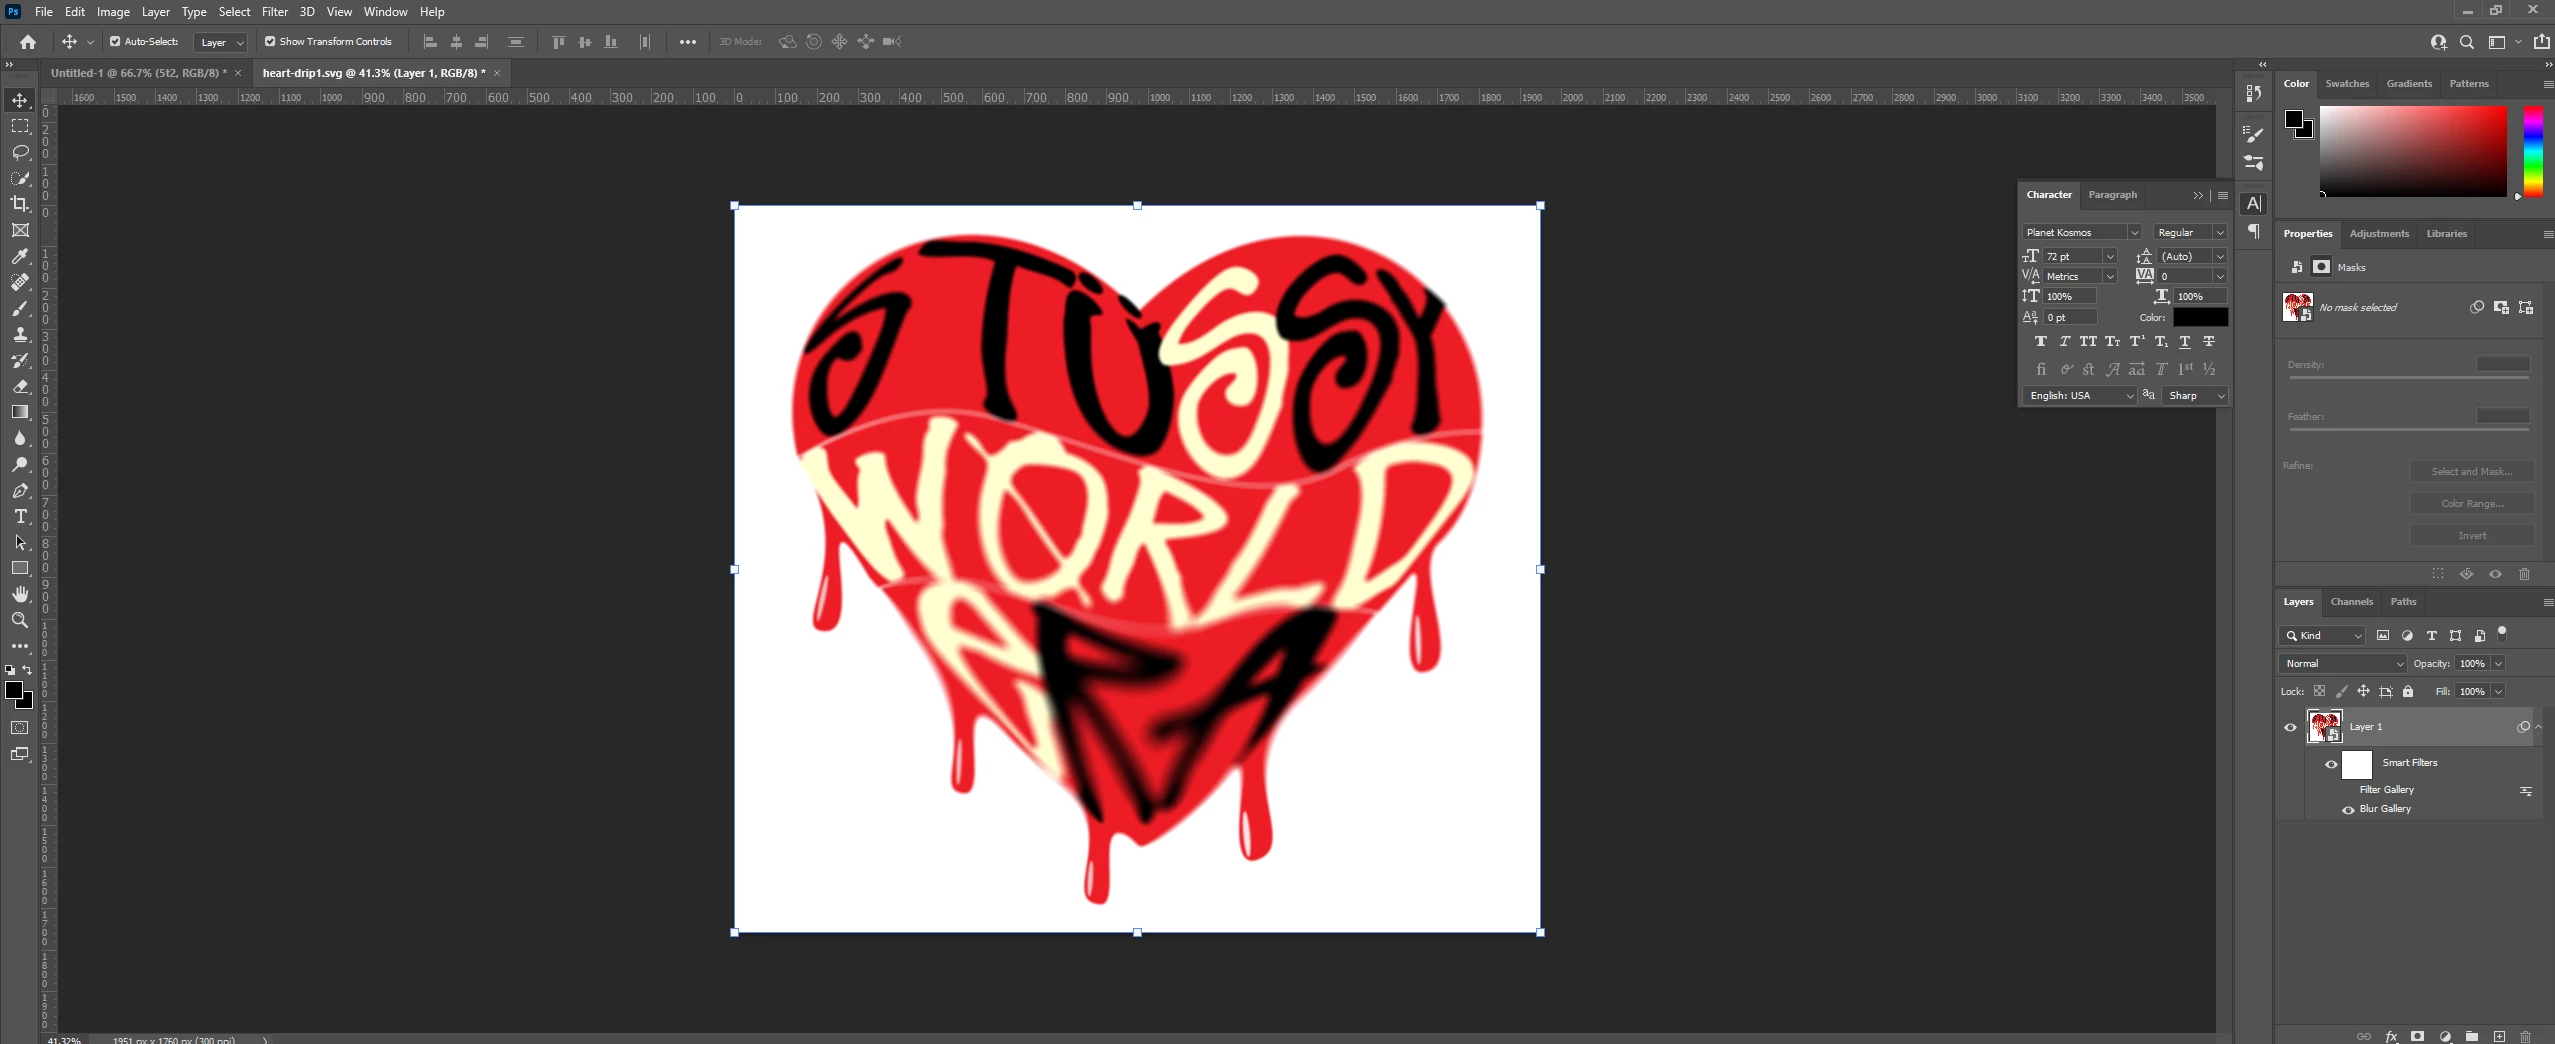
Task: Select the Eyedropper tool
Action: click(x=20, y=256)
